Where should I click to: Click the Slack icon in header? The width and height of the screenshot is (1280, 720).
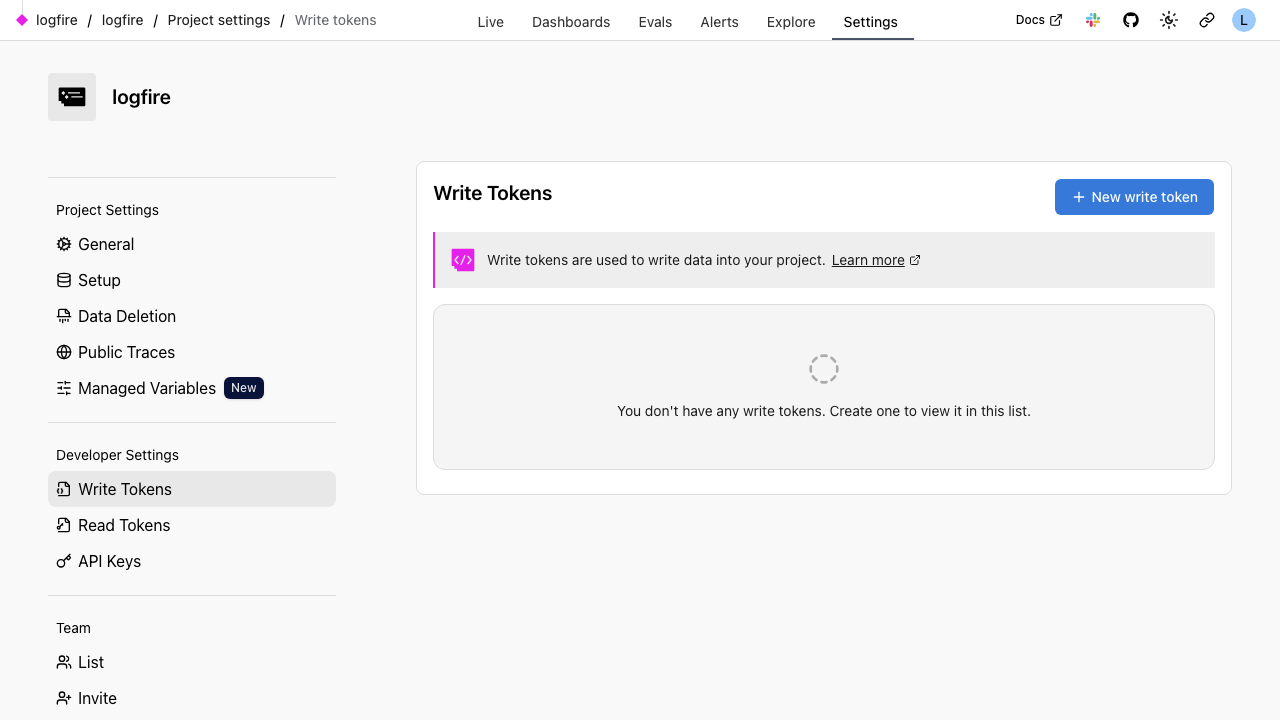pos(1093,20)
